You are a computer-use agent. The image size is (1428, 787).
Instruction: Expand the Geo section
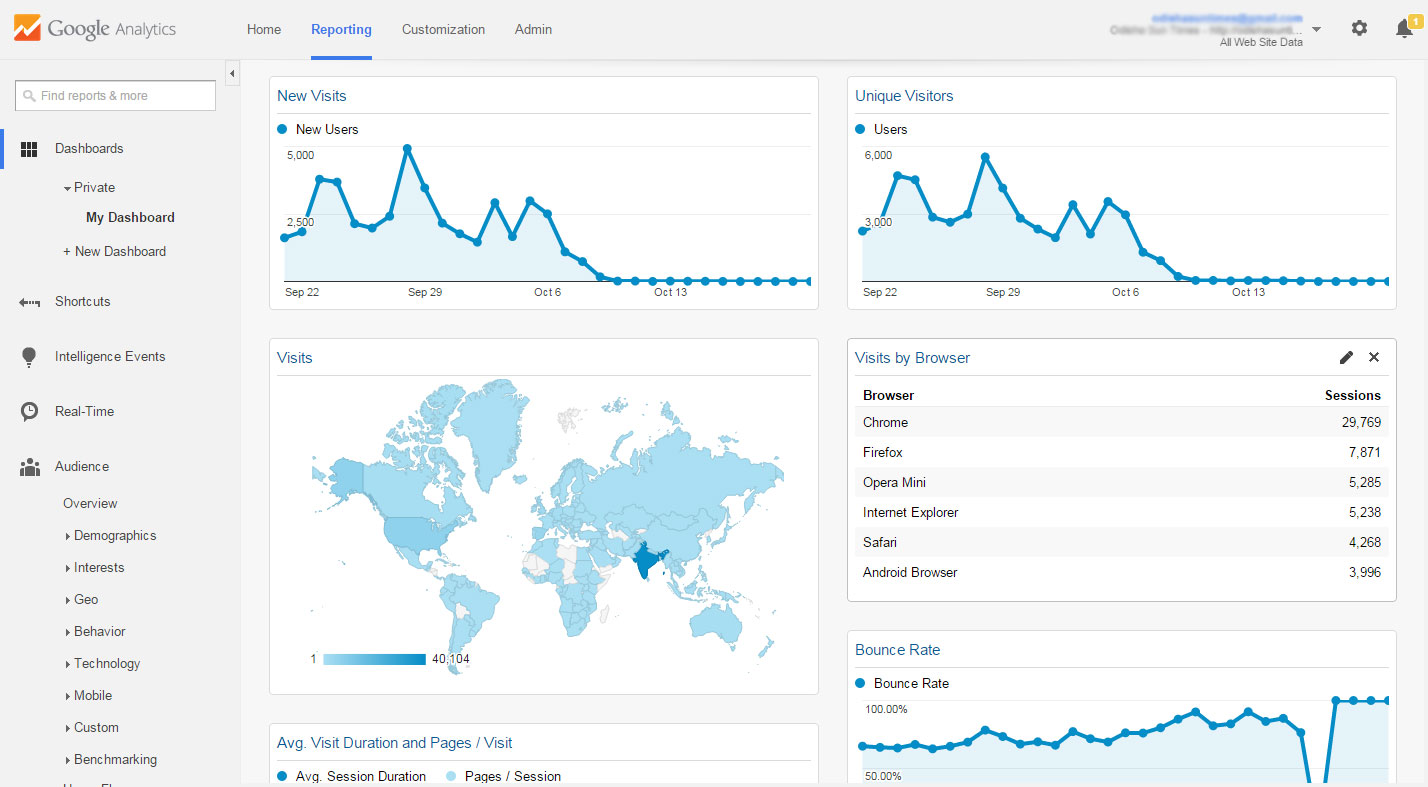pos(67,600)
